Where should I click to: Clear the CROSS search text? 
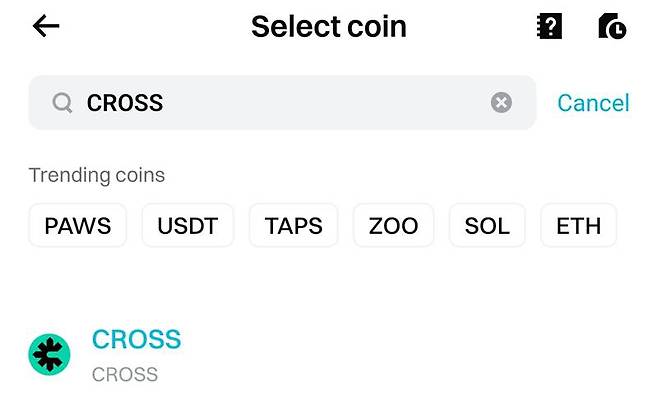coord(501,103)
